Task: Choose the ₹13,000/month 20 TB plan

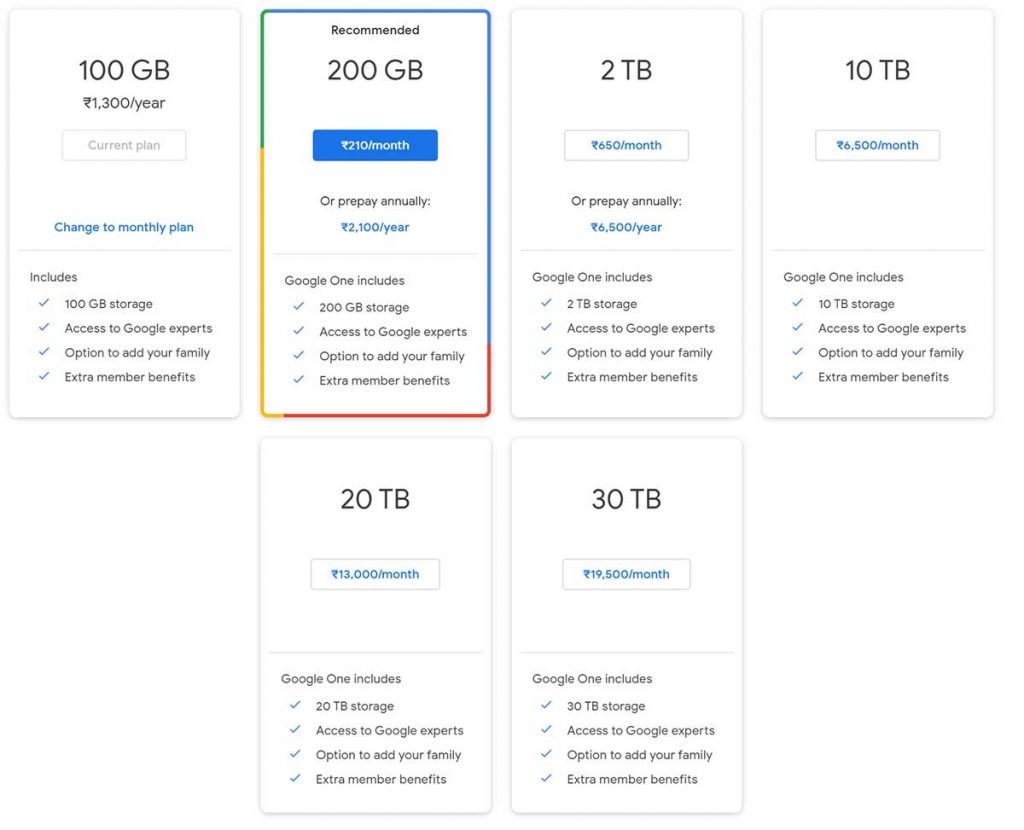Action: coord(375,574)
